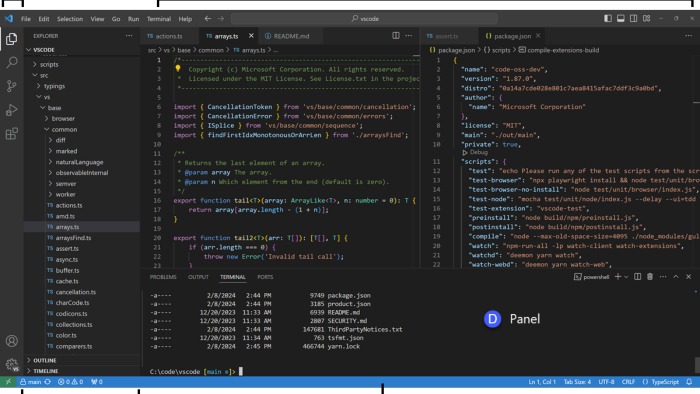Open the Terminal menu
This screenshot has width=700, height=394.
[x=159, y=19]
